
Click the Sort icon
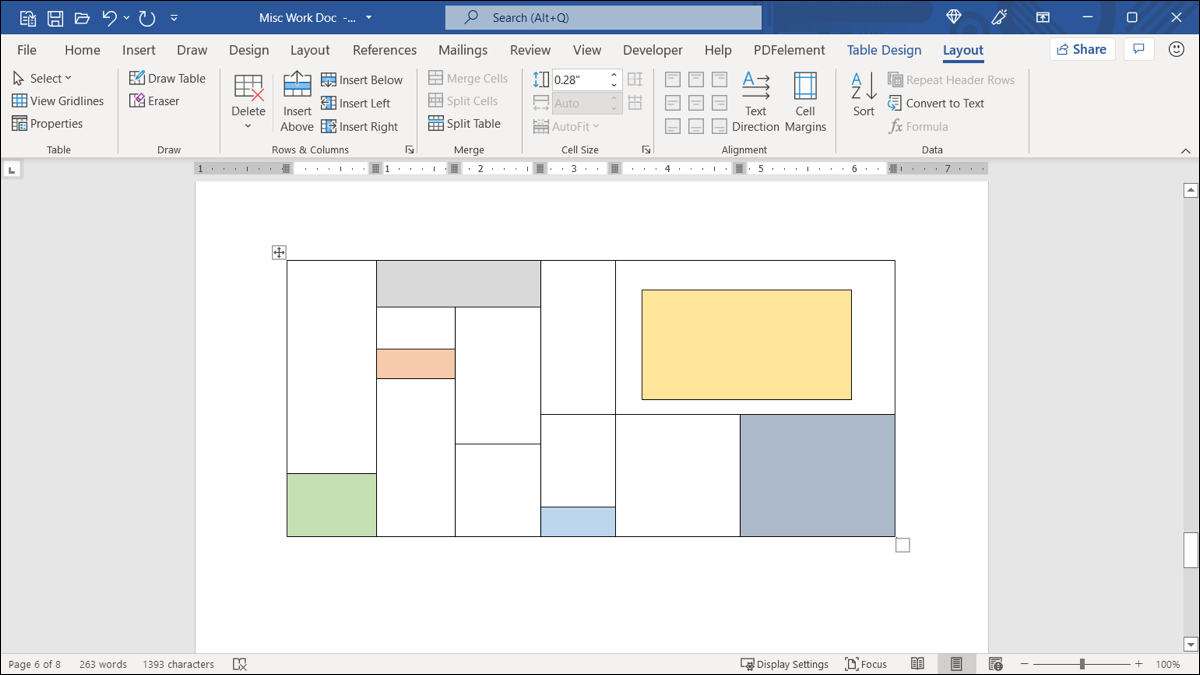point(864,95)
